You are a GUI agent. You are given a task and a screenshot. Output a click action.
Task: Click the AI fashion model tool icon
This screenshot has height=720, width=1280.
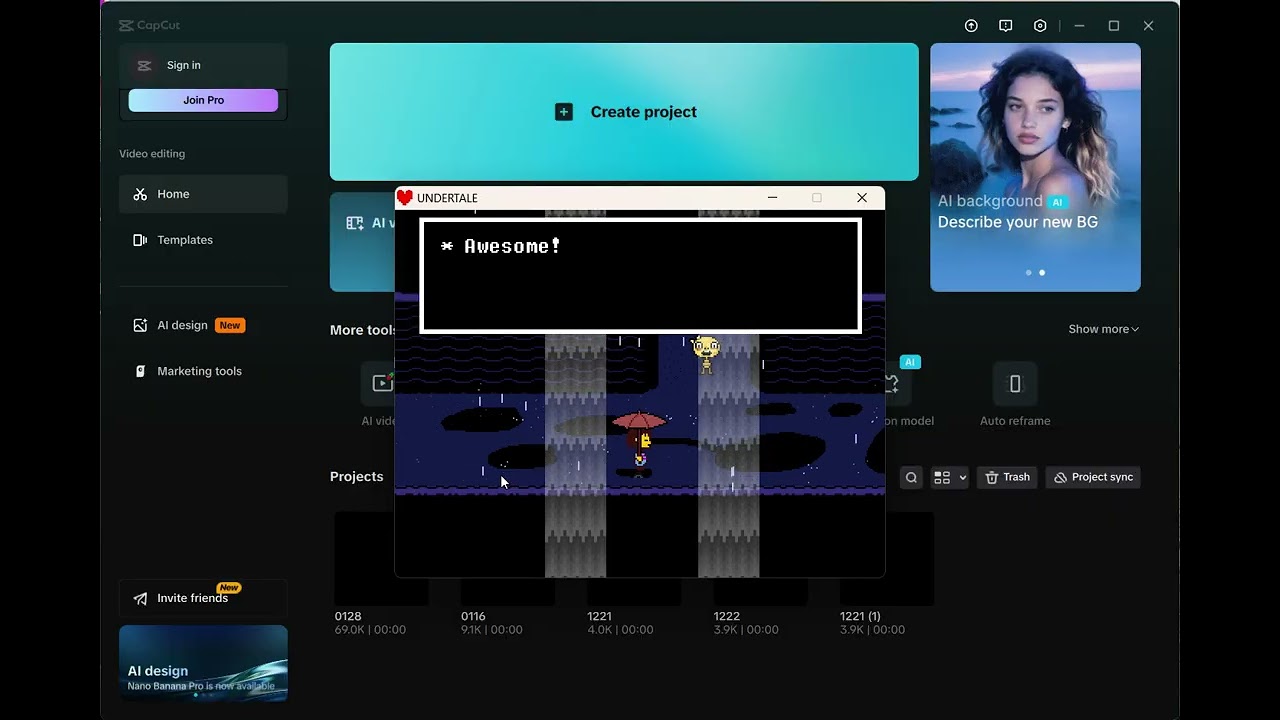click(893, 384)
